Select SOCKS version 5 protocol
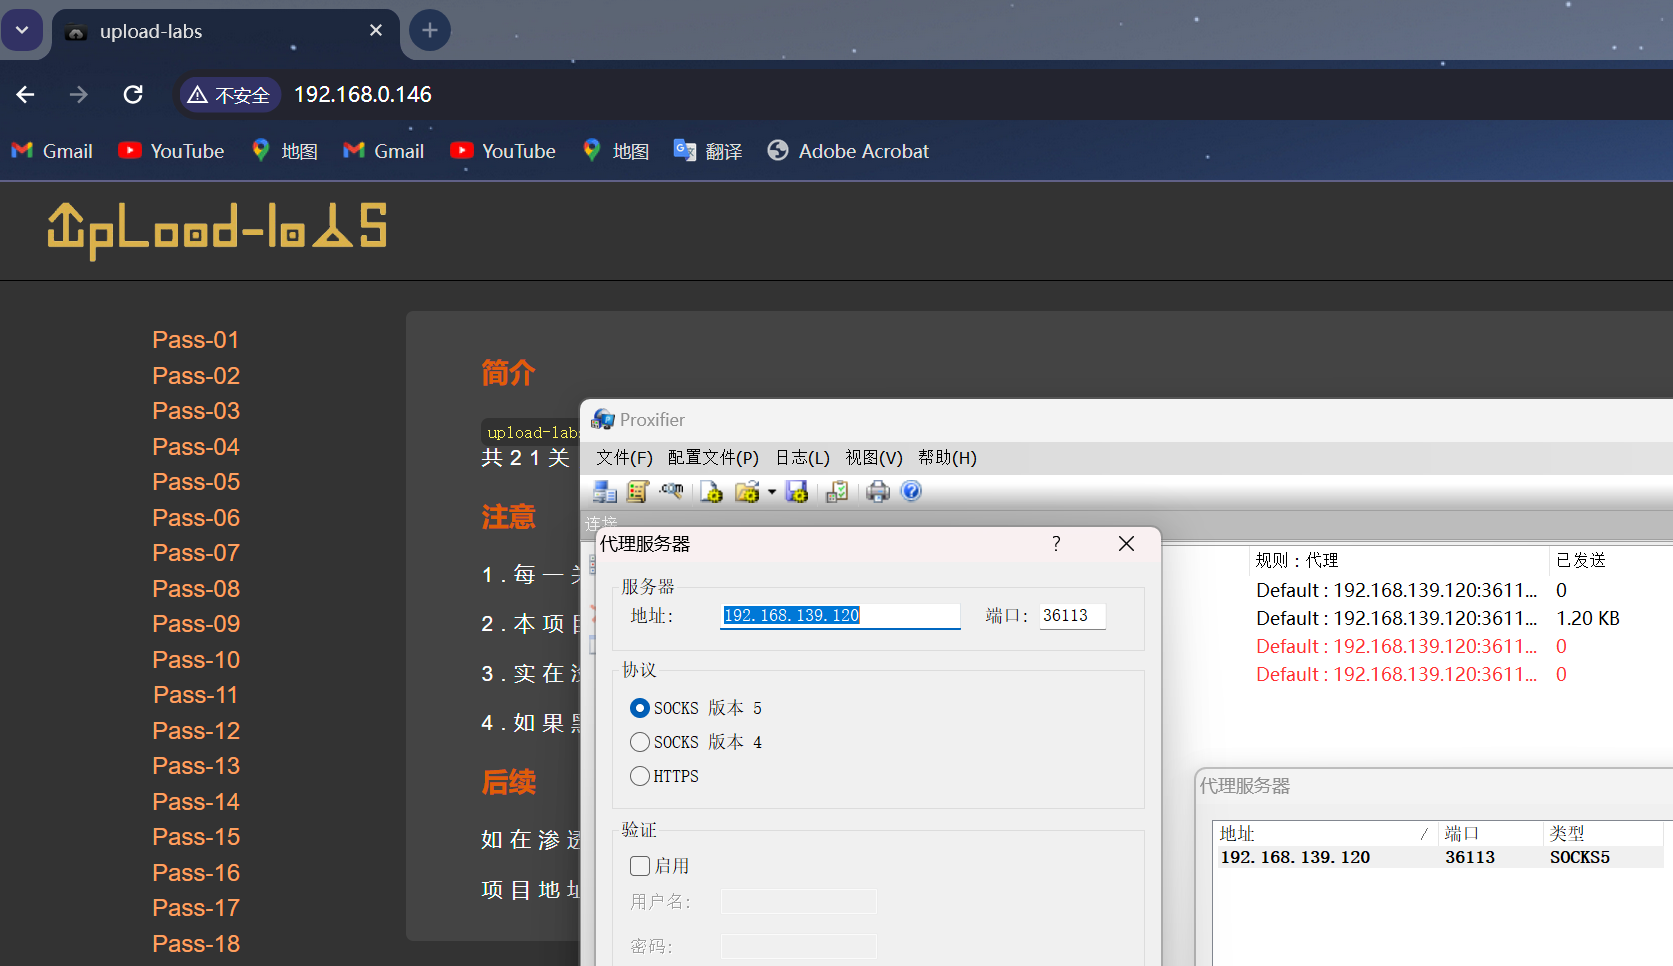 [640, 708]
